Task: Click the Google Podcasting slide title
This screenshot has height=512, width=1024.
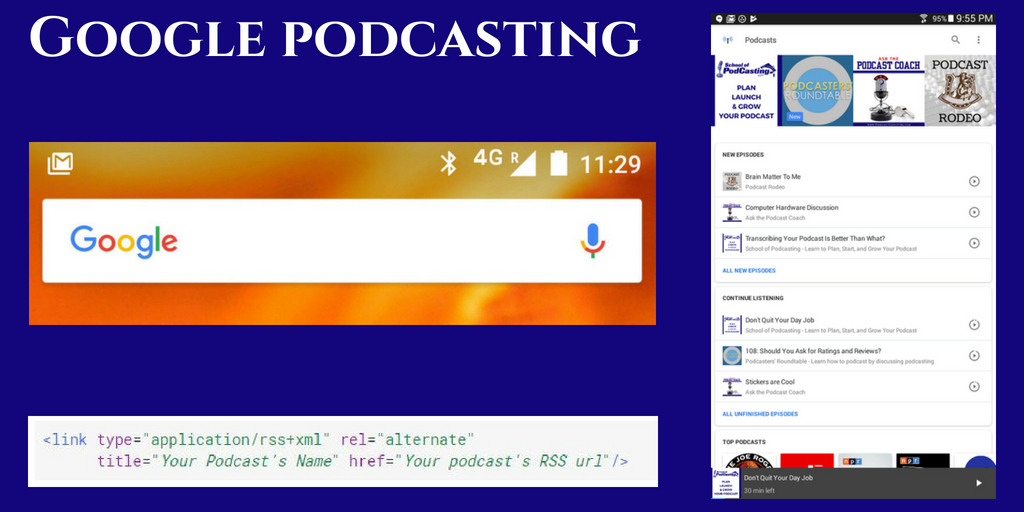Action: point(334,37)
